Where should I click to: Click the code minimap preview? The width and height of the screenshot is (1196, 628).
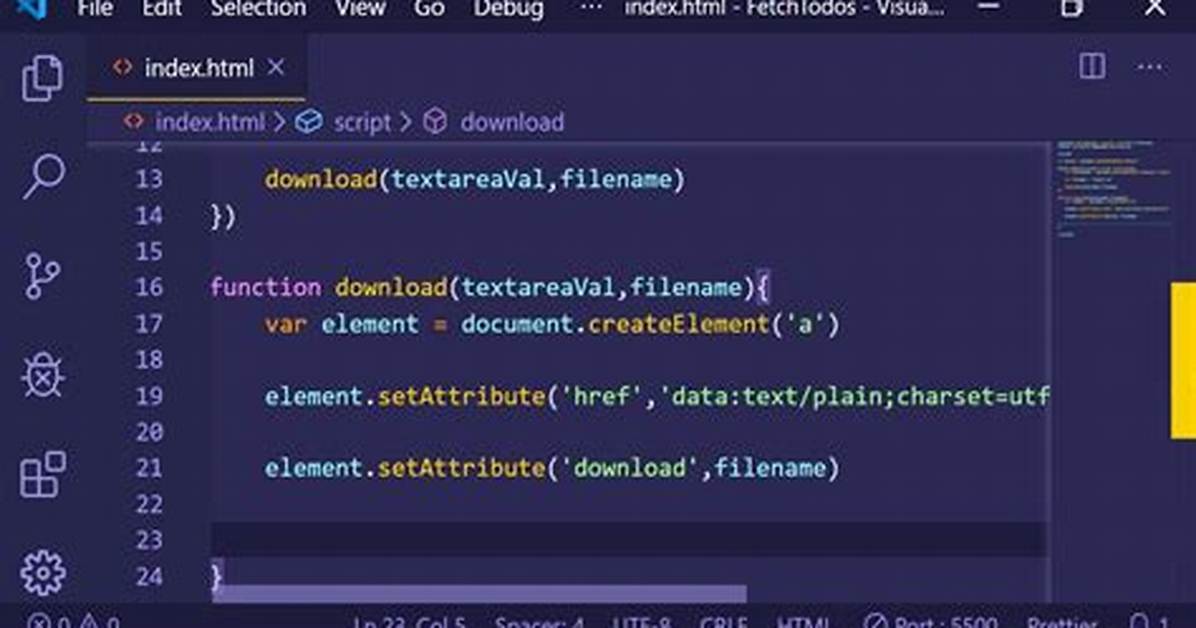(1112, 187)
